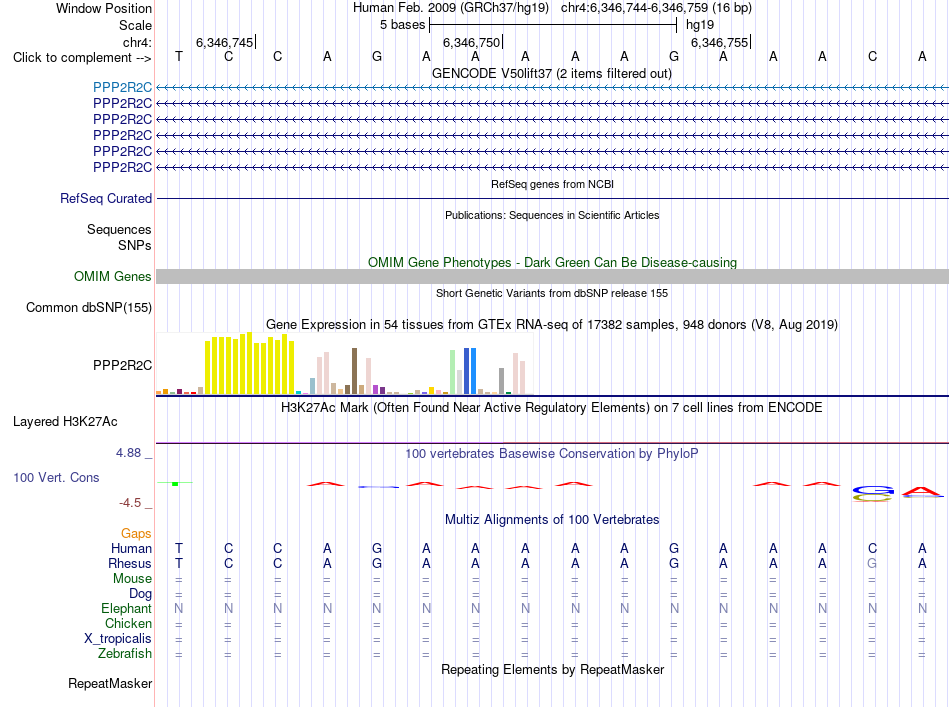Click the Human species label in Multiz
The image size is (950, 707).
[131, 548]
